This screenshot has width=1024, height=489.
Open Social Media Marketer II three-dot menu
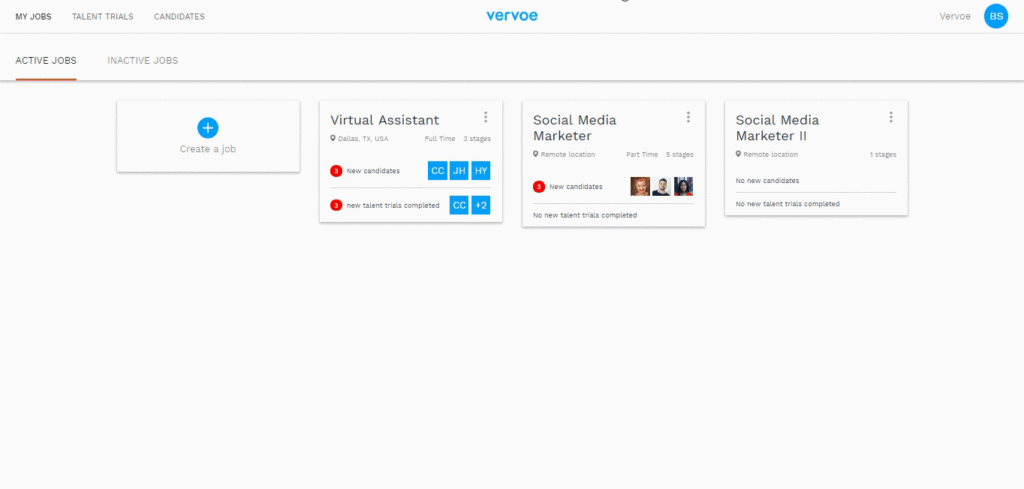[891, 117]
